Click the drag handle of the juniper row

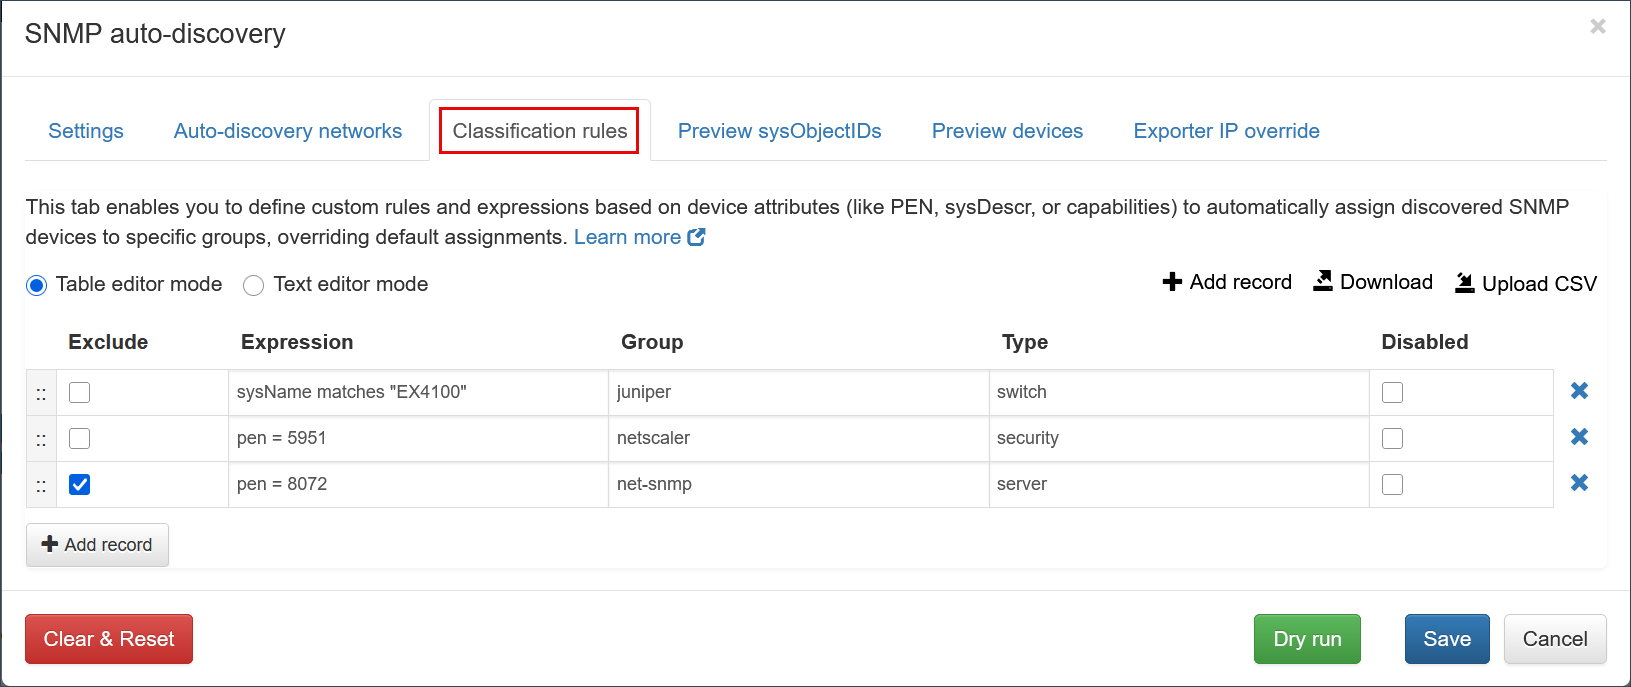41,393
